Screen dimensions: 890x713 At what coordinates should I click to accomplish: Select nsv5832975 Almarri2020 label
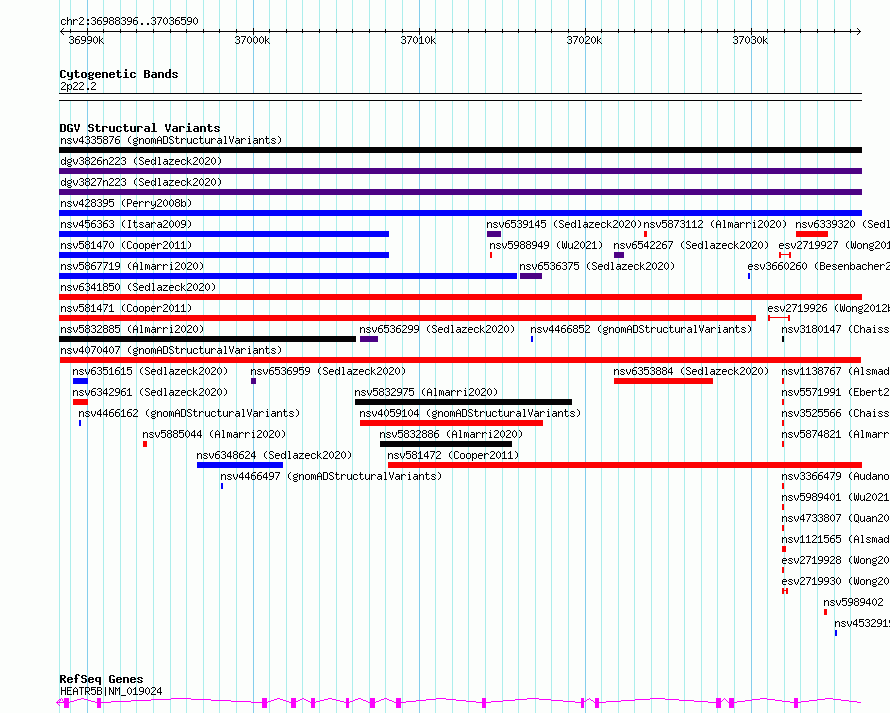[x=426, y=392]
